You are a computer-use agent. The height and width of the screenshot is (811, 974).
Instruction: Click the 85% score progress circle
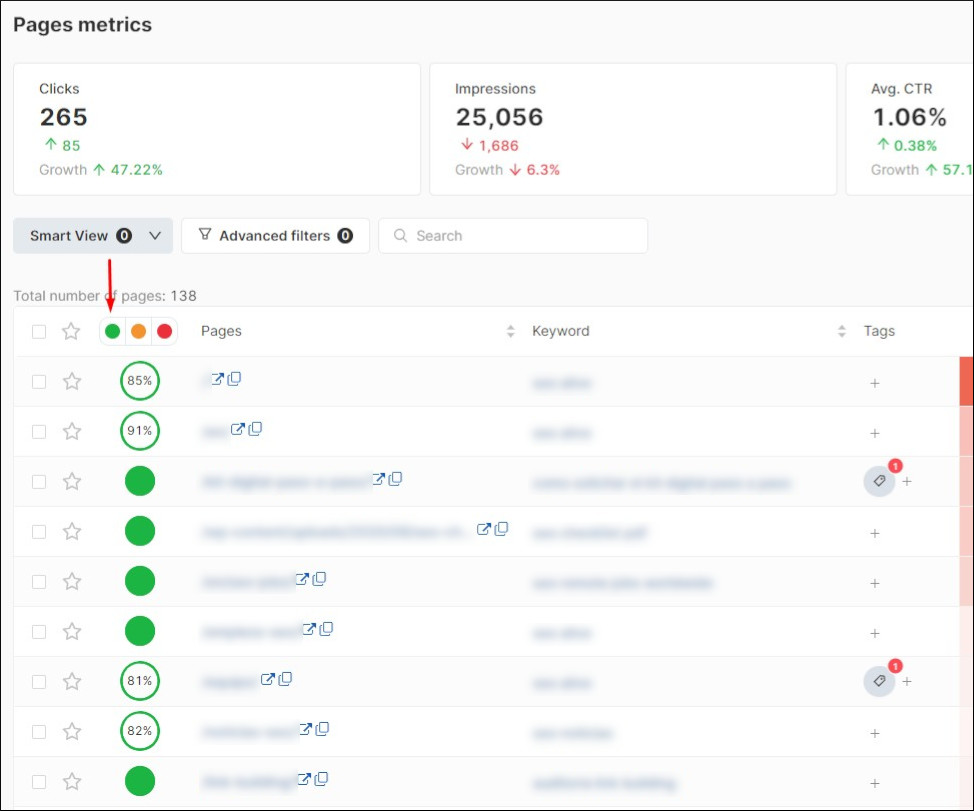pyautogui.click(x=139, y=381)
